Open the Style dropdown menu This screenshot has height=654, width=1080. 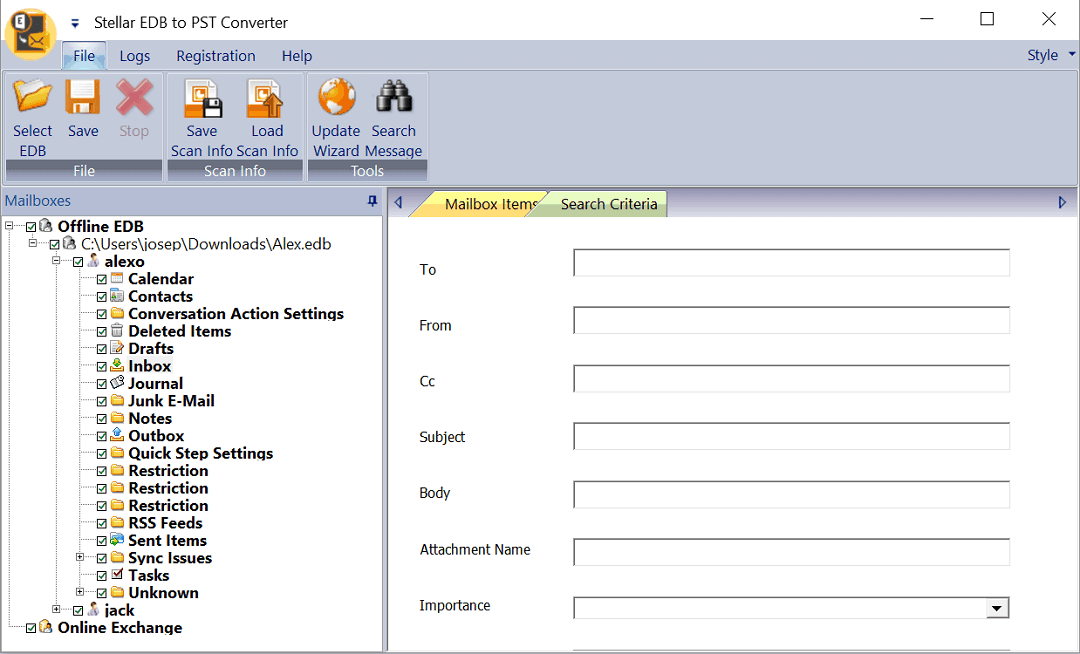pos(1050,55)
